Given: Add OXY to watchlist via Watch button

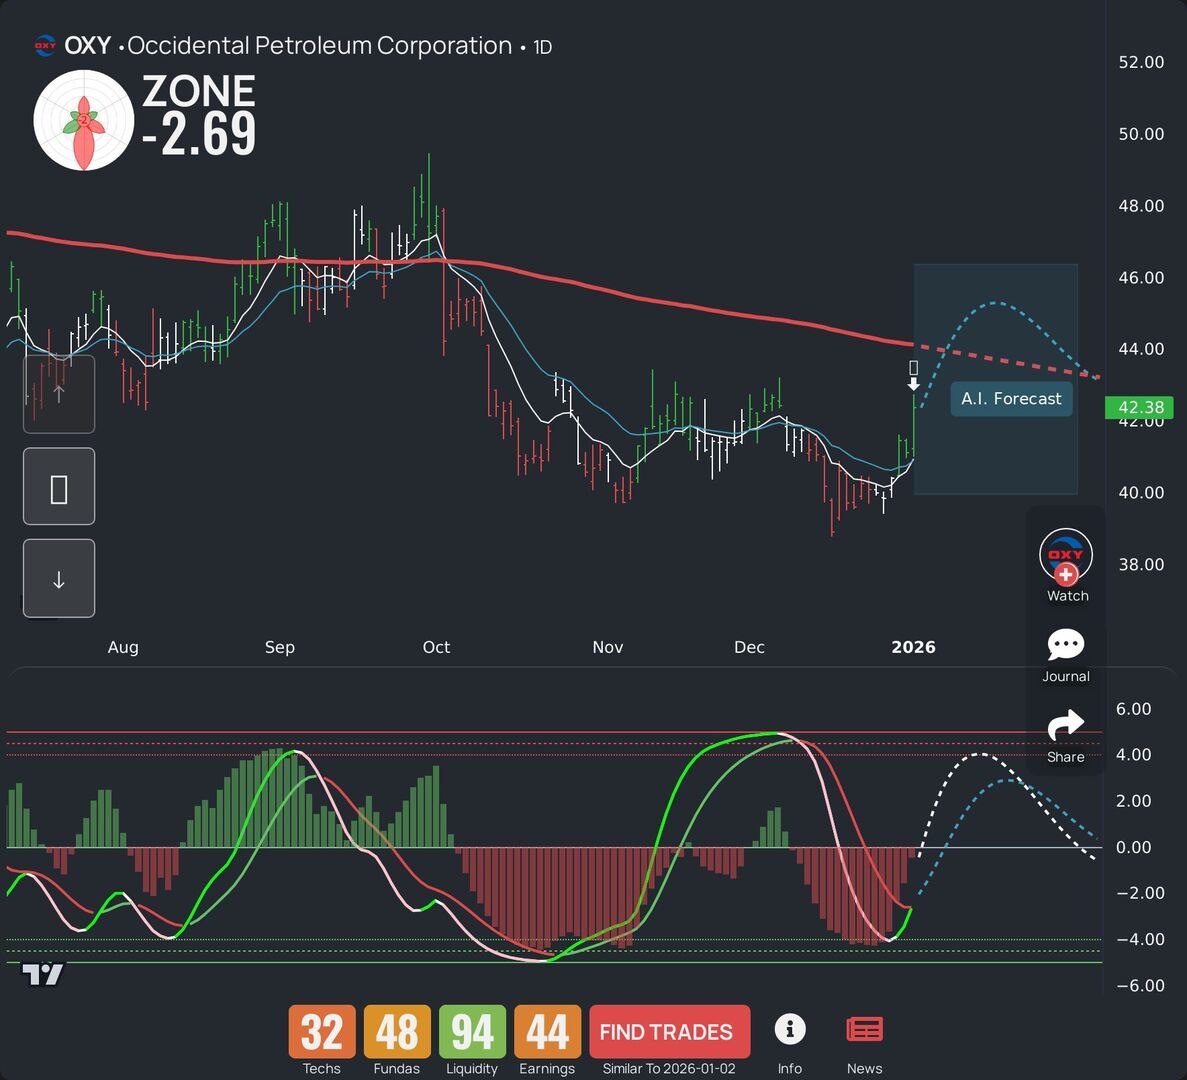Looking at the screenshot, I should [x=1067, y=565].
